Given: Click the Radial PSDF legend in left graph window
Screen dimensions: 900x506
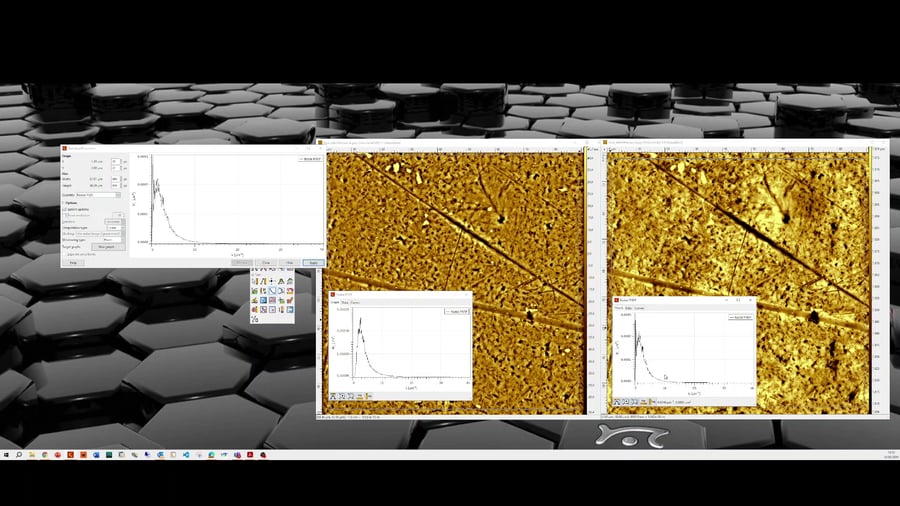Looking at the screenshot, I should 457,312.
